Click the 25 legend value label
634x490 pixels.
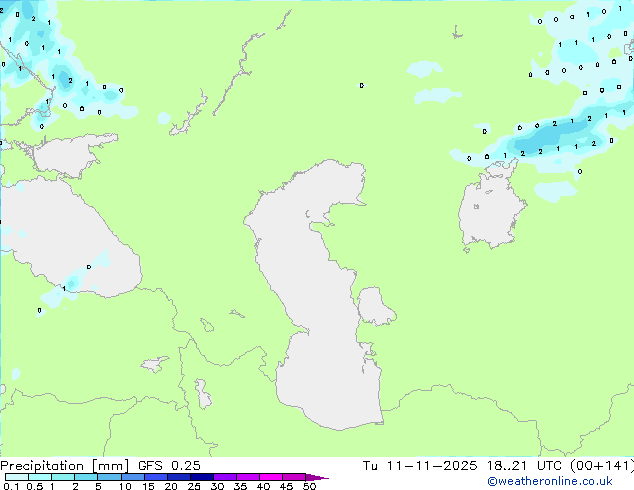click(194, 486)
